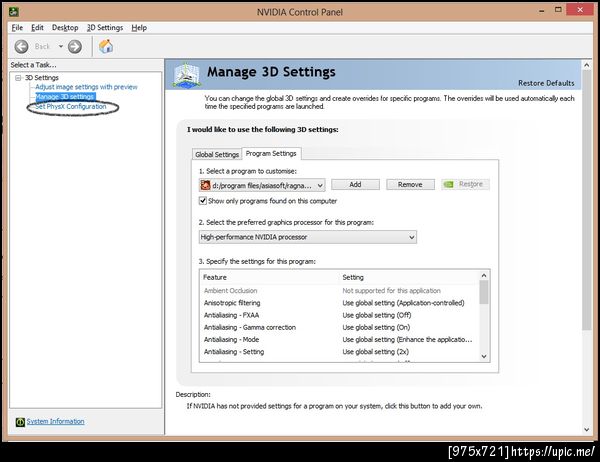
Task: Open the Desktop menu
Action: pos(65,28)
